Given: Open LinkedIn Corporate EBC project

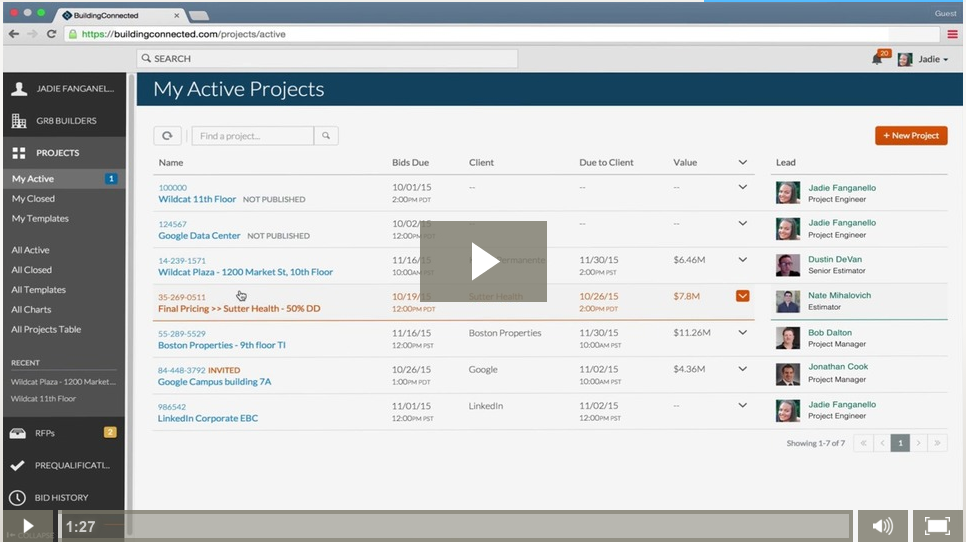Looking at the screenshot, I should pos(208,418).
